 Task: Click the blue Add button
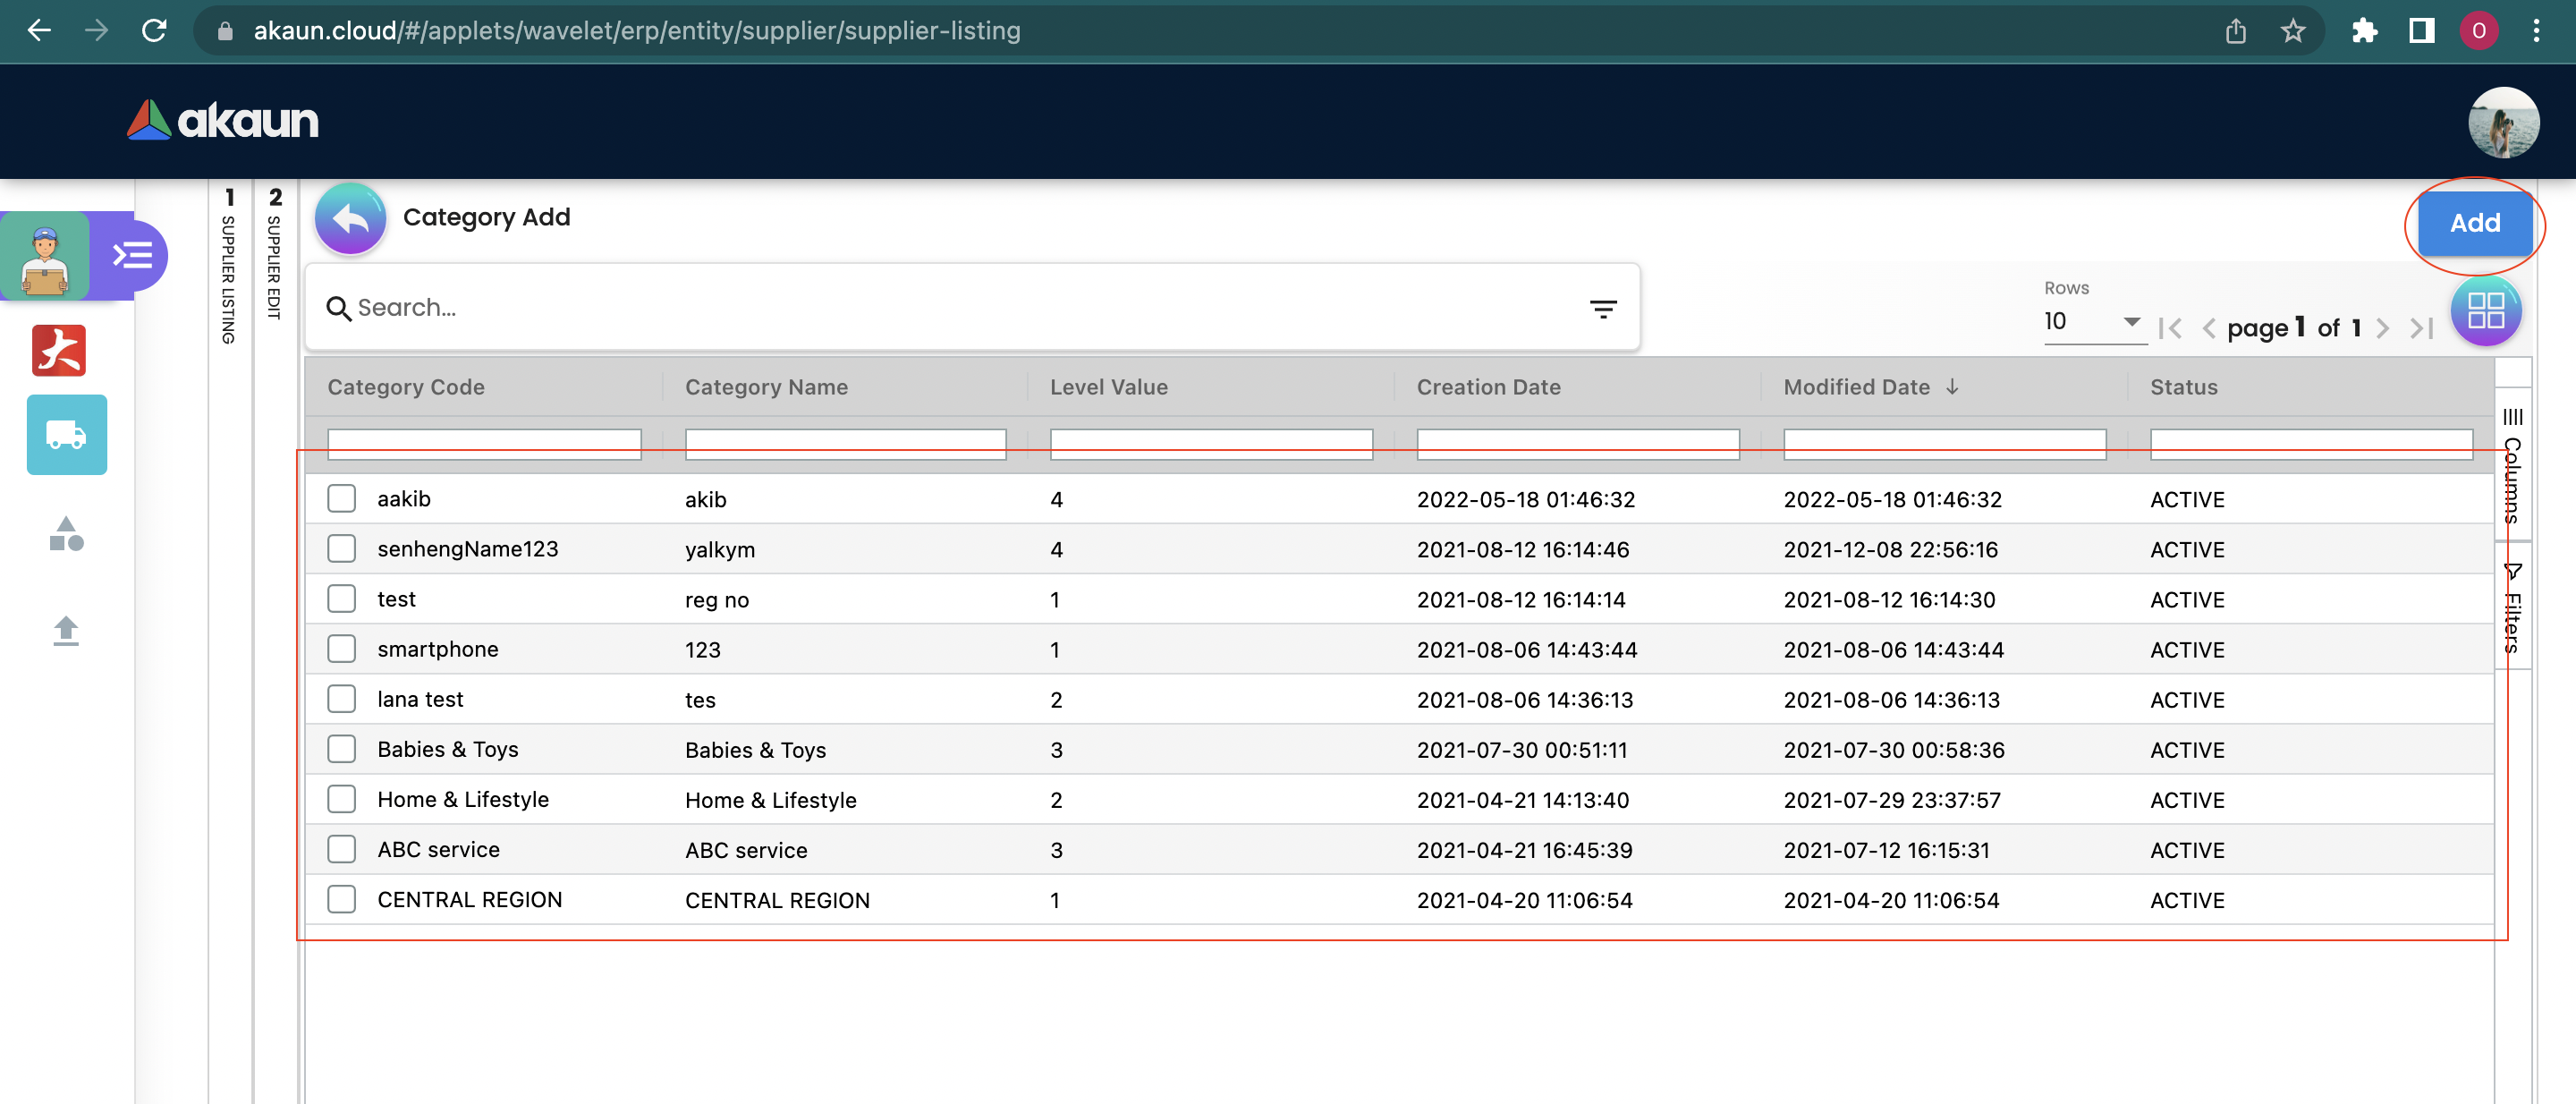click(2474, 223)
